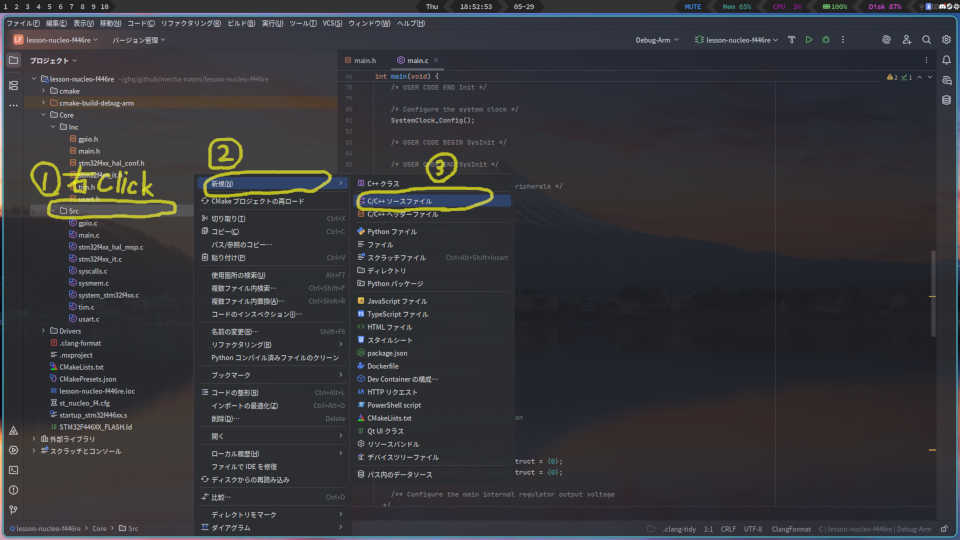960x540 pixels.
Task: Click the editor vertical scrollbar
Action: click(932, 294)
